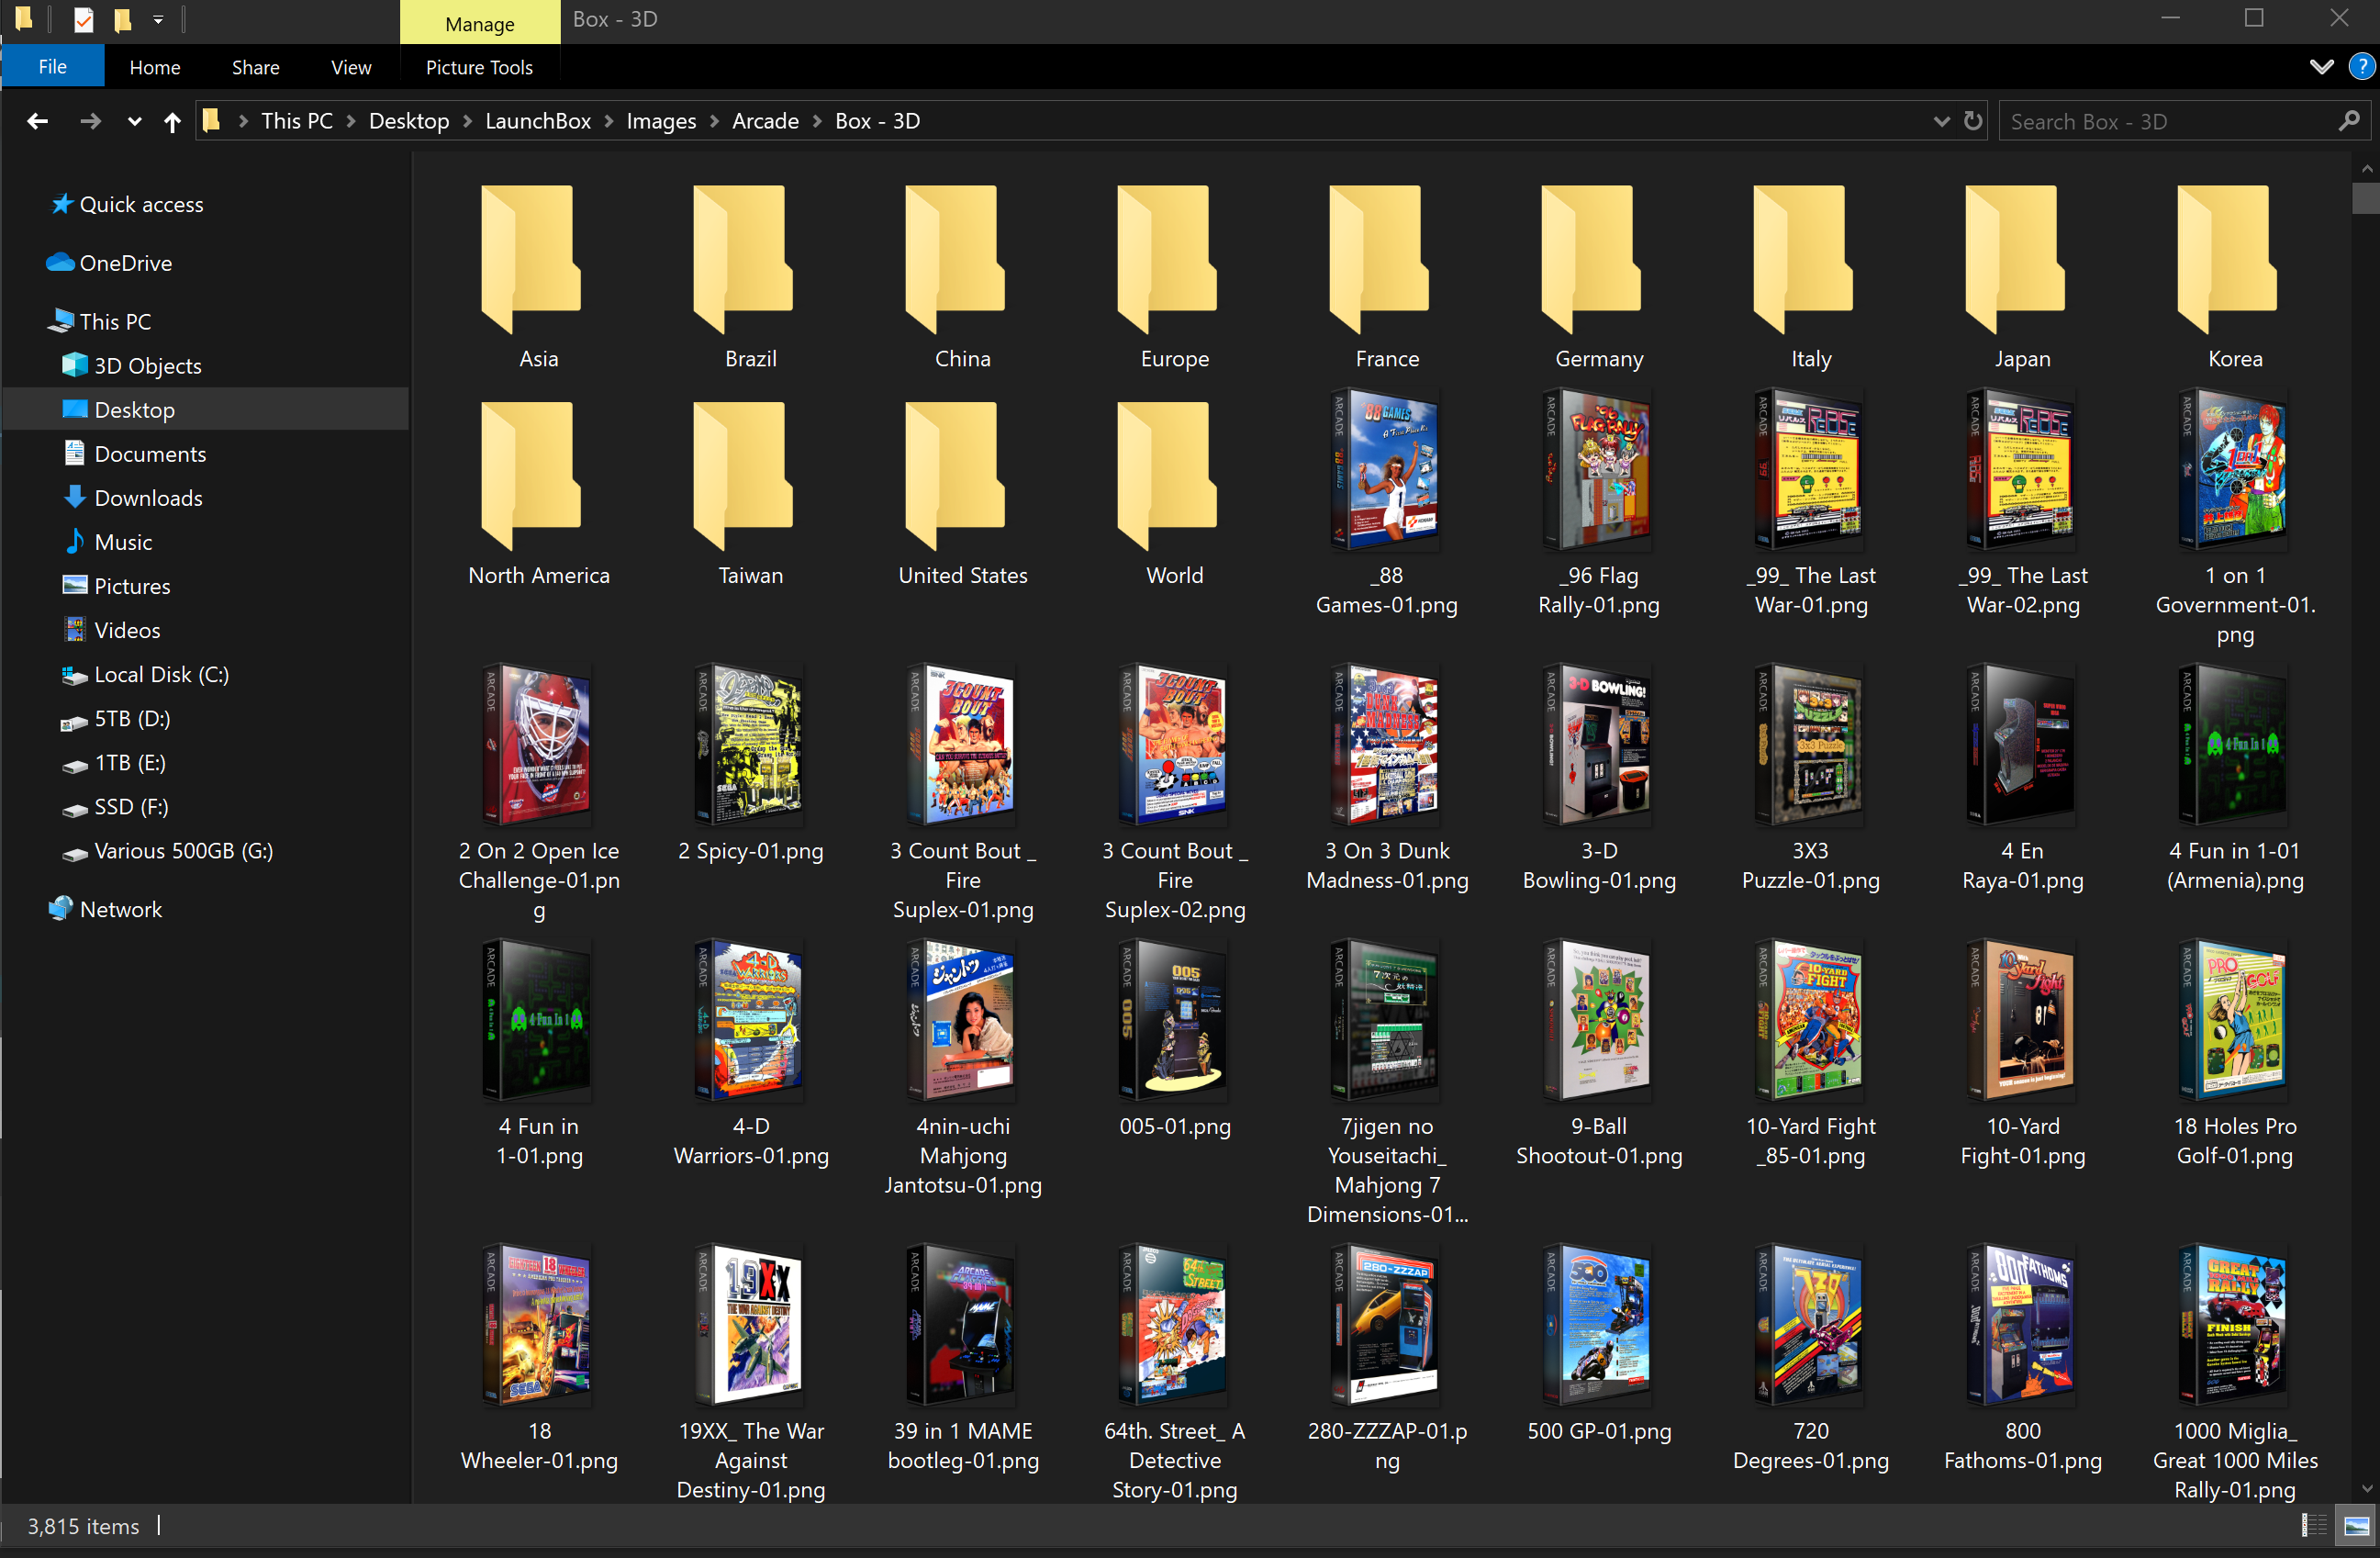Screen dimensions: 2380x1558
Task: Expand address bar history dropdown
Action: [x=1941, y=121]
